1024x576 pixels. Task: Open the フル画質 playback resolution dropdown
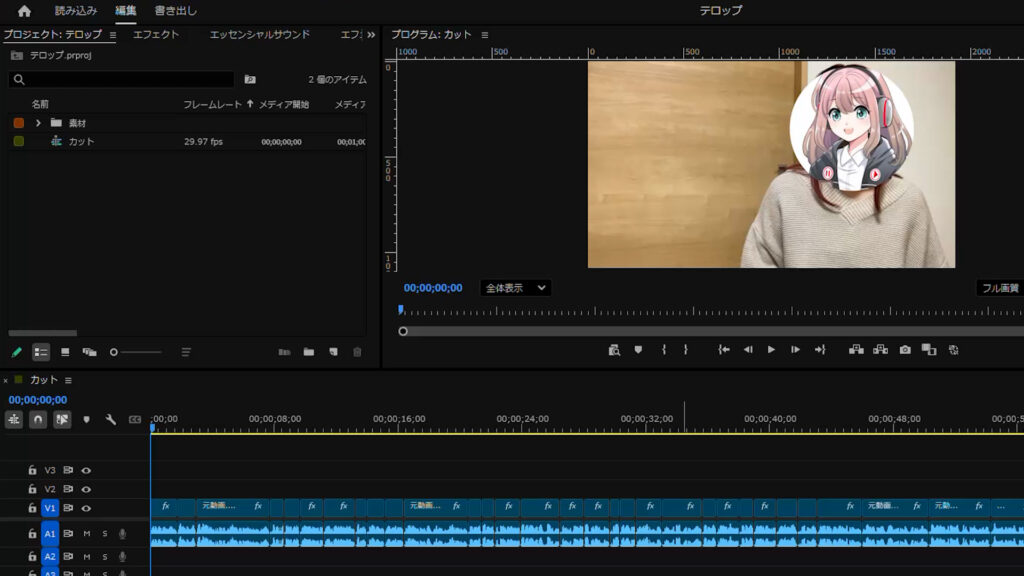(x=999, y=288)
